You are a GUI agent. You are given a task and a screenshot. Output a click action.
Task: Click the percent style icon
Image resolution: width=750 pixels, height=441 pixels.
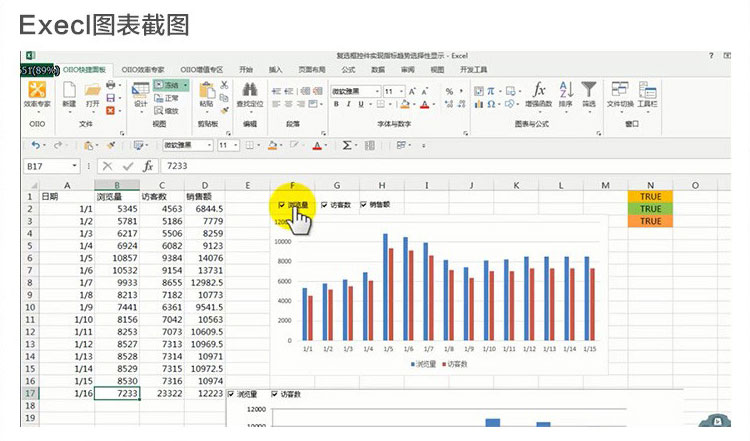[x=449, y=91]
